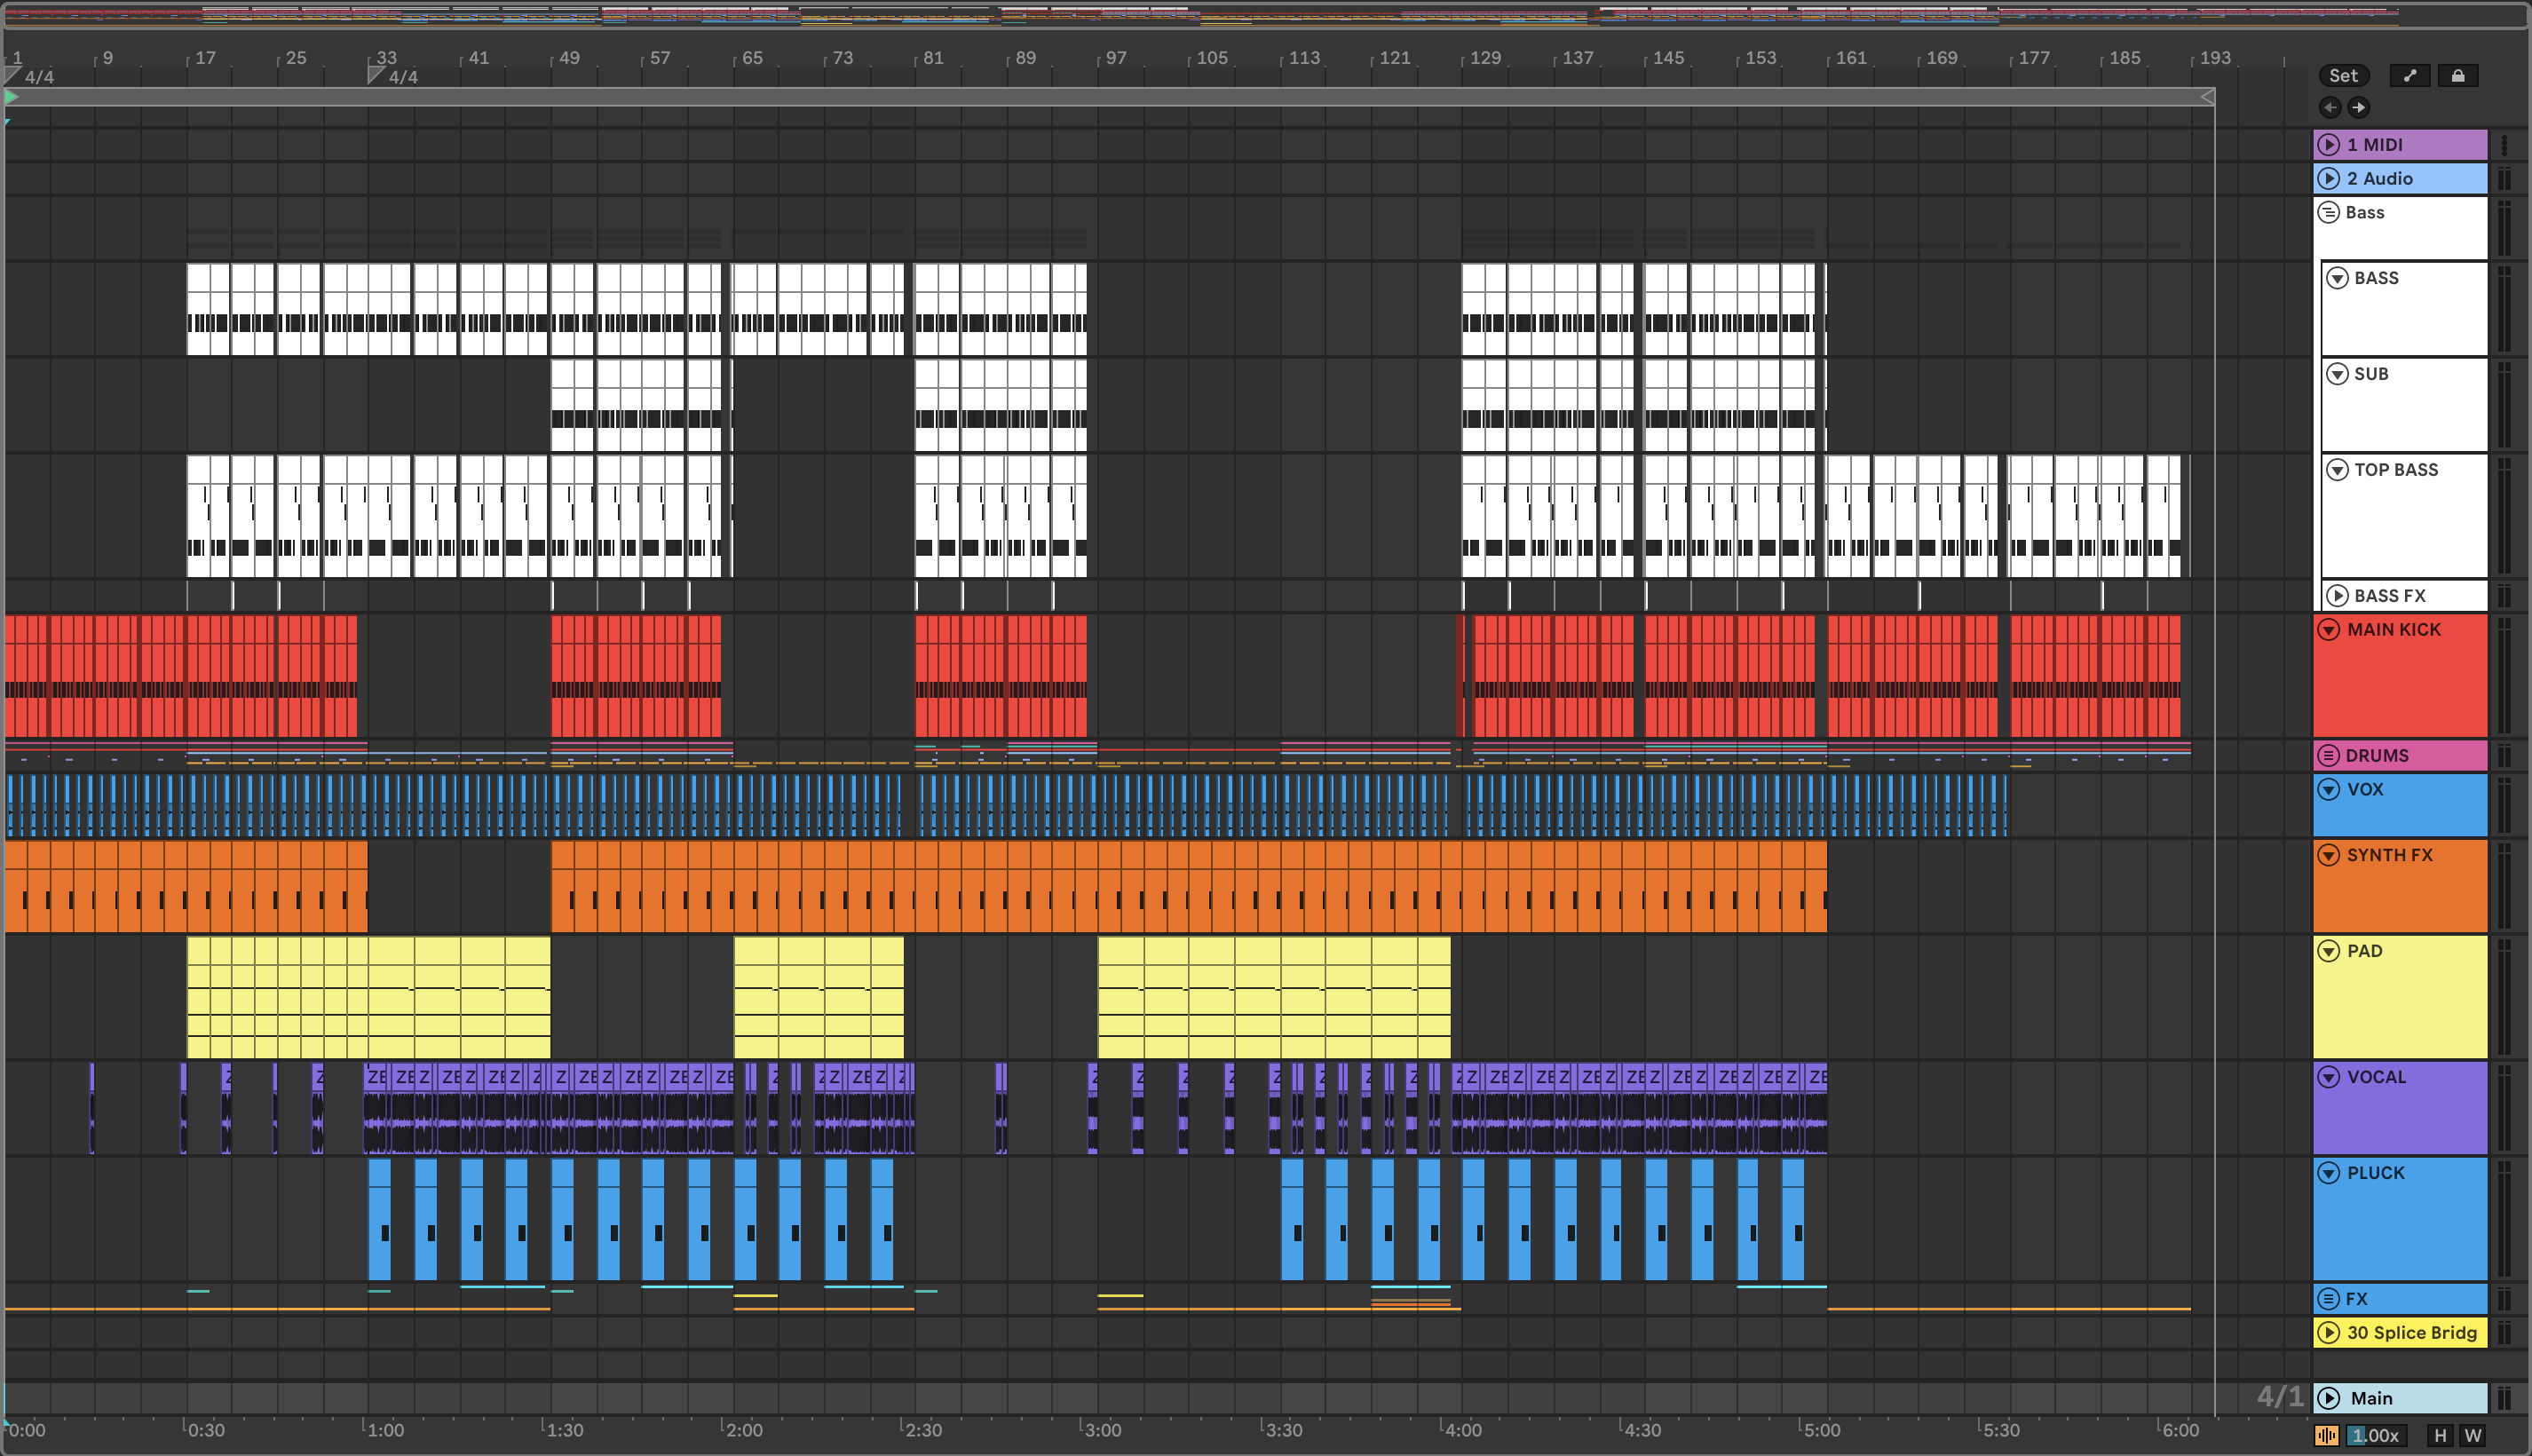Select the MAIN KICK track title

click(x=2394, y=630)
